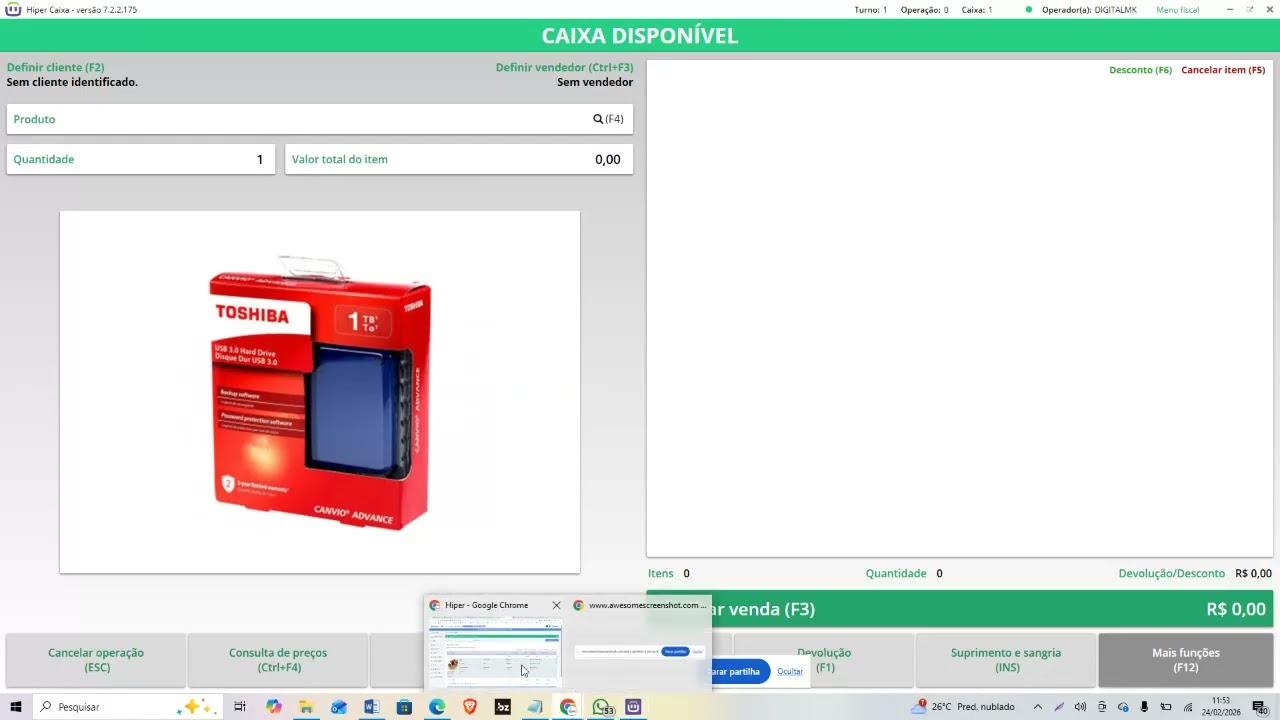Image resolution: width=1280 pixels, height=720 pixels.
Task: Show hidden tray icons chevron
Action: pyautogui.click(x=1036, y=707)
